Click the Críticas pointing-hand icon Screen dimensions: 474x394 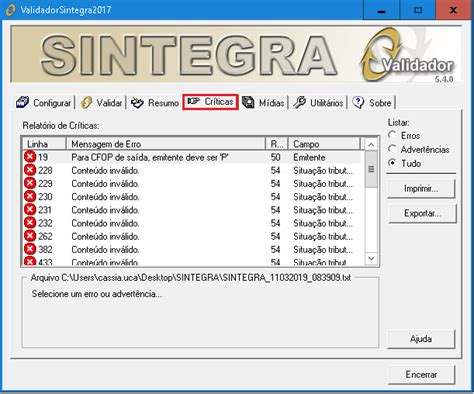(x=193, y=101)
